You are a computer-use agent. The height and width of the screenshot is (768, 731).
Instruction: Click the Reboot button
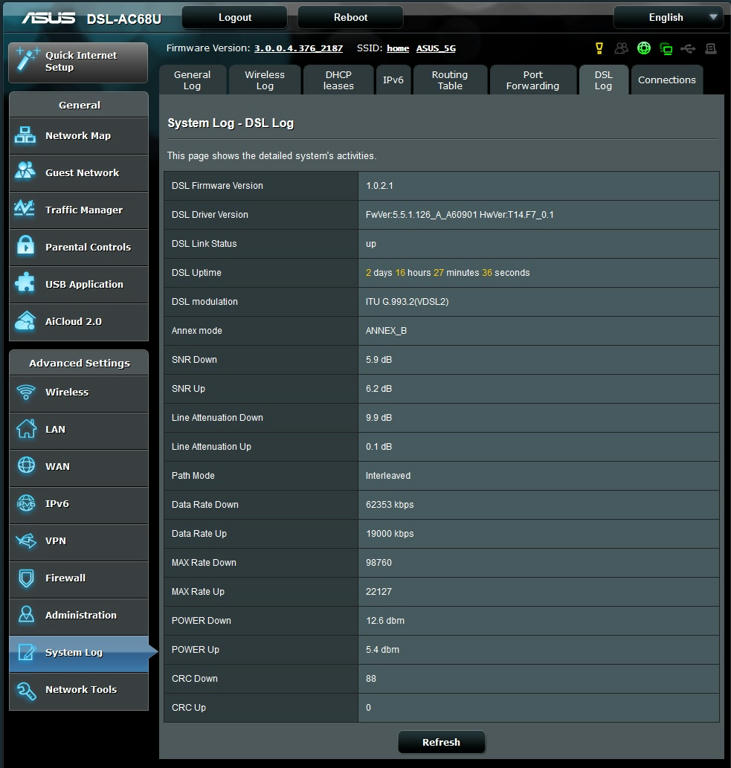350,17
